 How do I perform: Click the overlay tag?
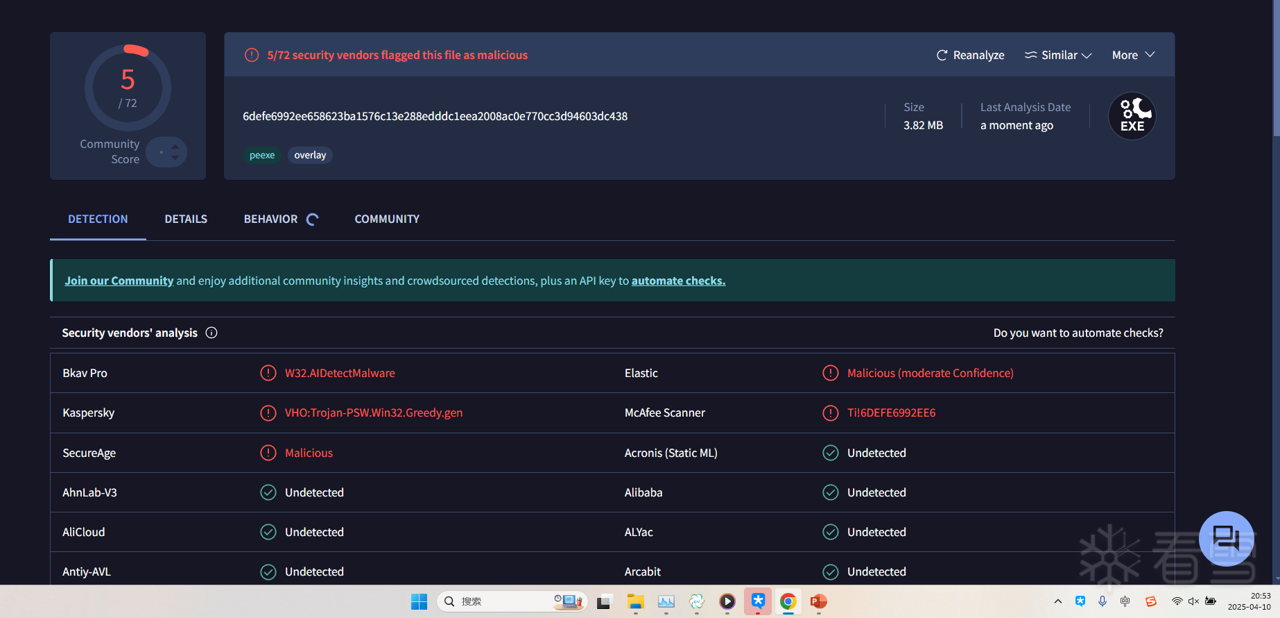click(310, 155)
